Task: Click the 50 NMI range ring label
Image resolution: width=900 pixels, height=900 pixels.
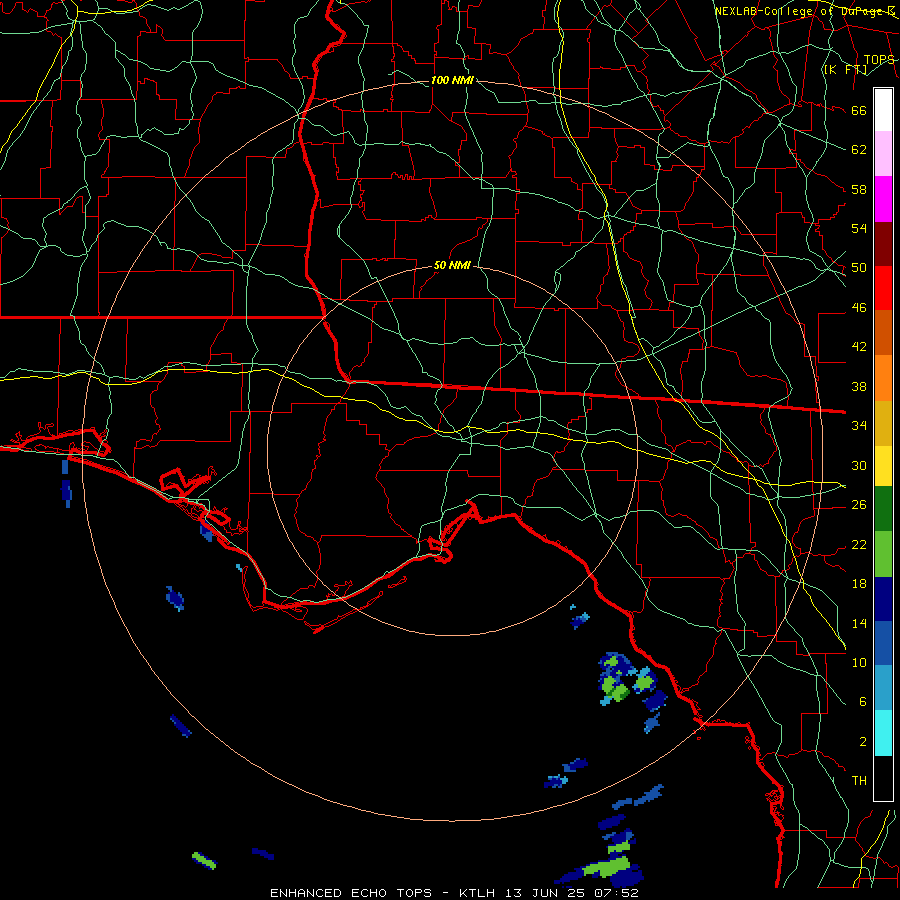Action: pyautogui.click(x=452, y=265)
